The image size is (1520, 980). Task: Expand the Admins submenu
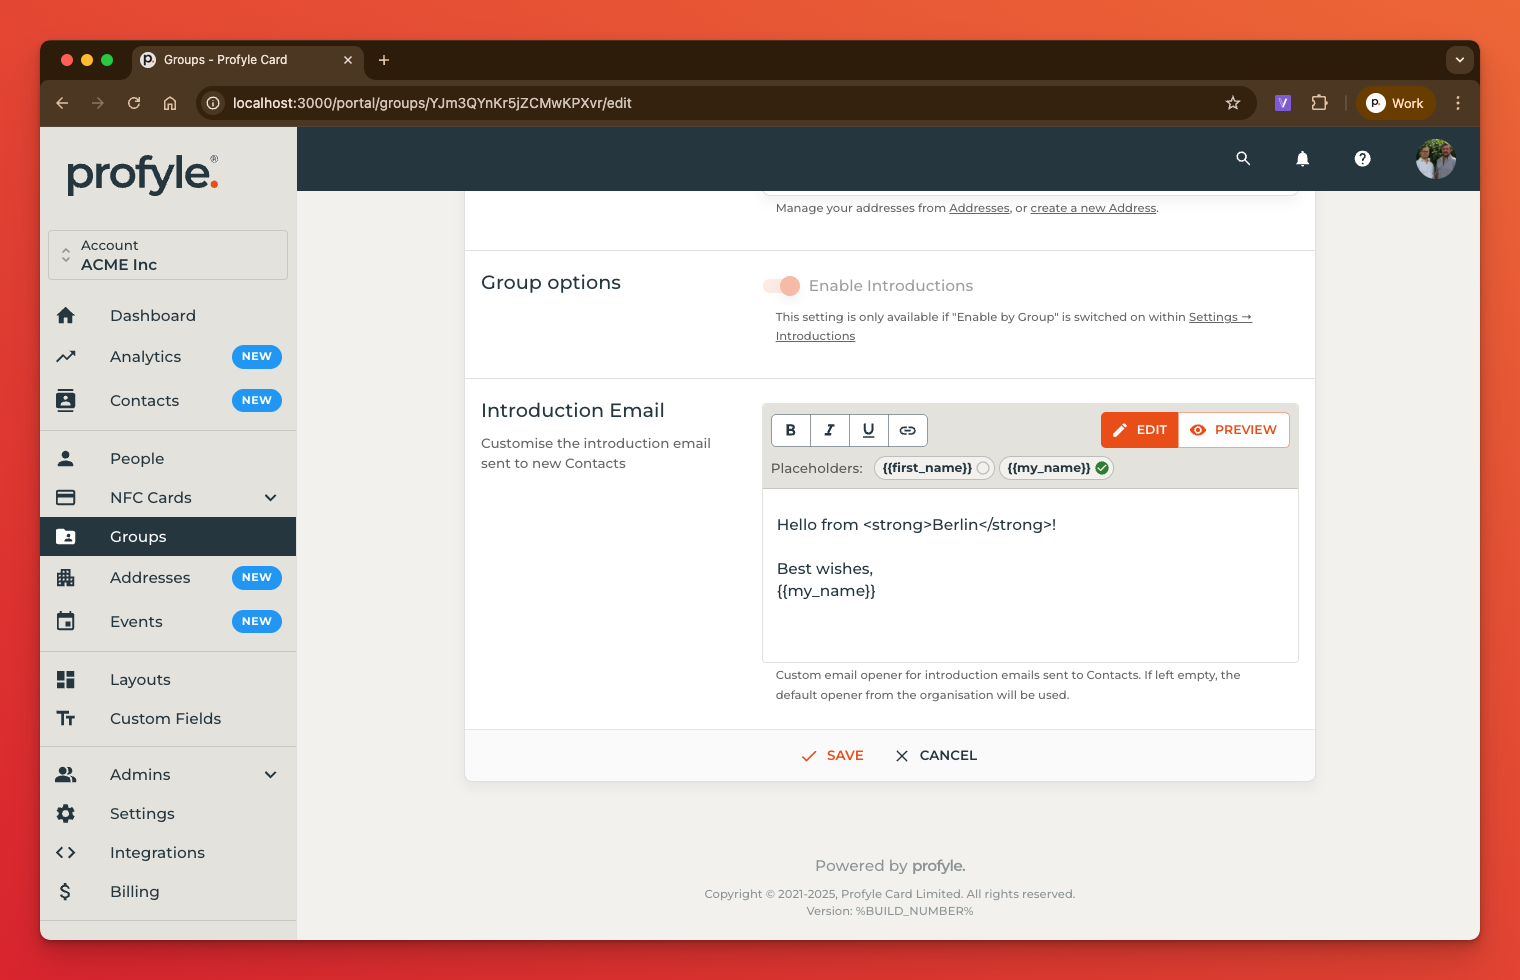(x=270, y=775)
